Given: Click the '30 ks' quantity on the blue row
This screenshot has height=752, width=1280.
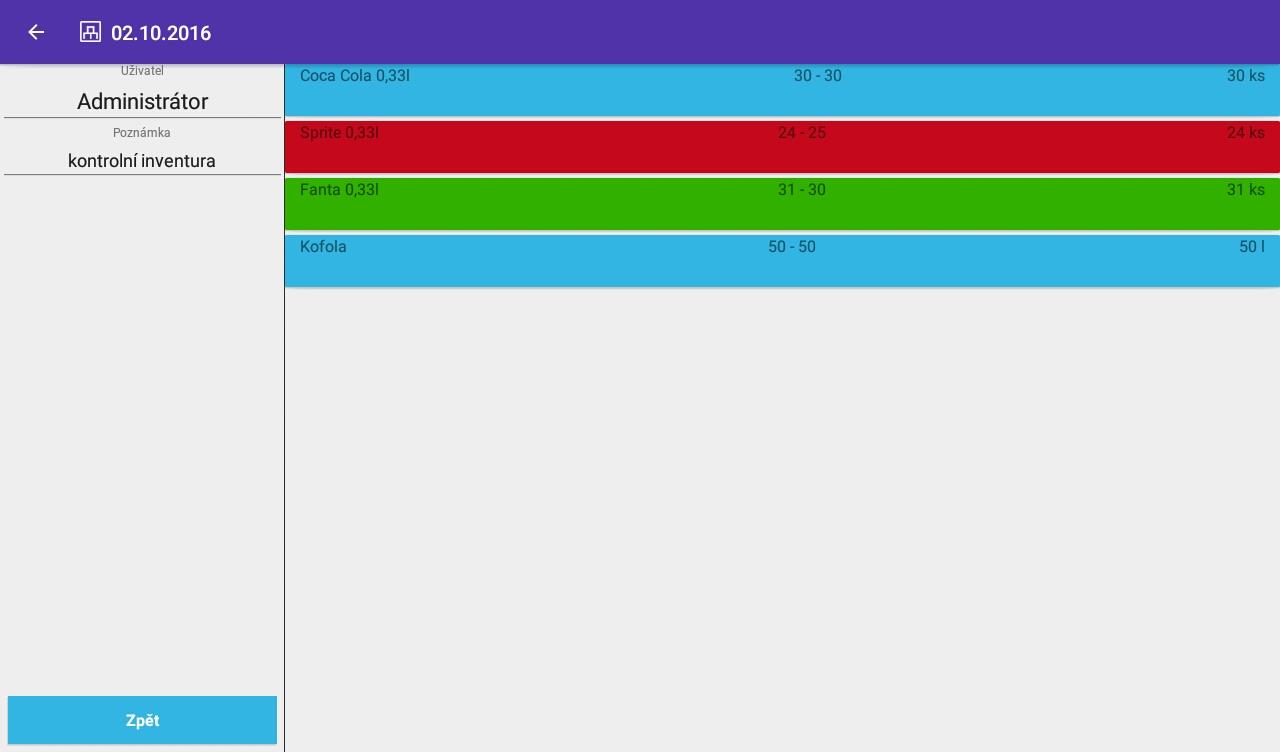Looking at the screenshot, I should click(x=1245, y=76).
